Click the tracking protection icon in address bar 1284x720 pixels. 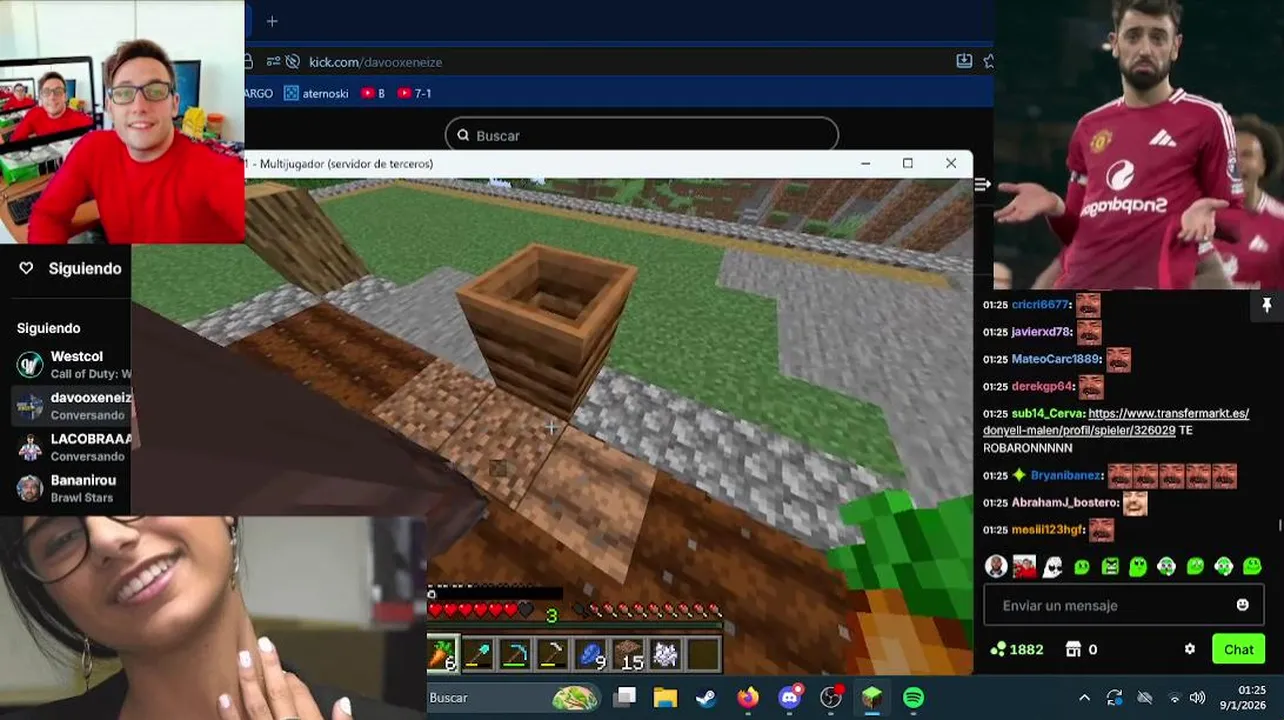point(292,62)
